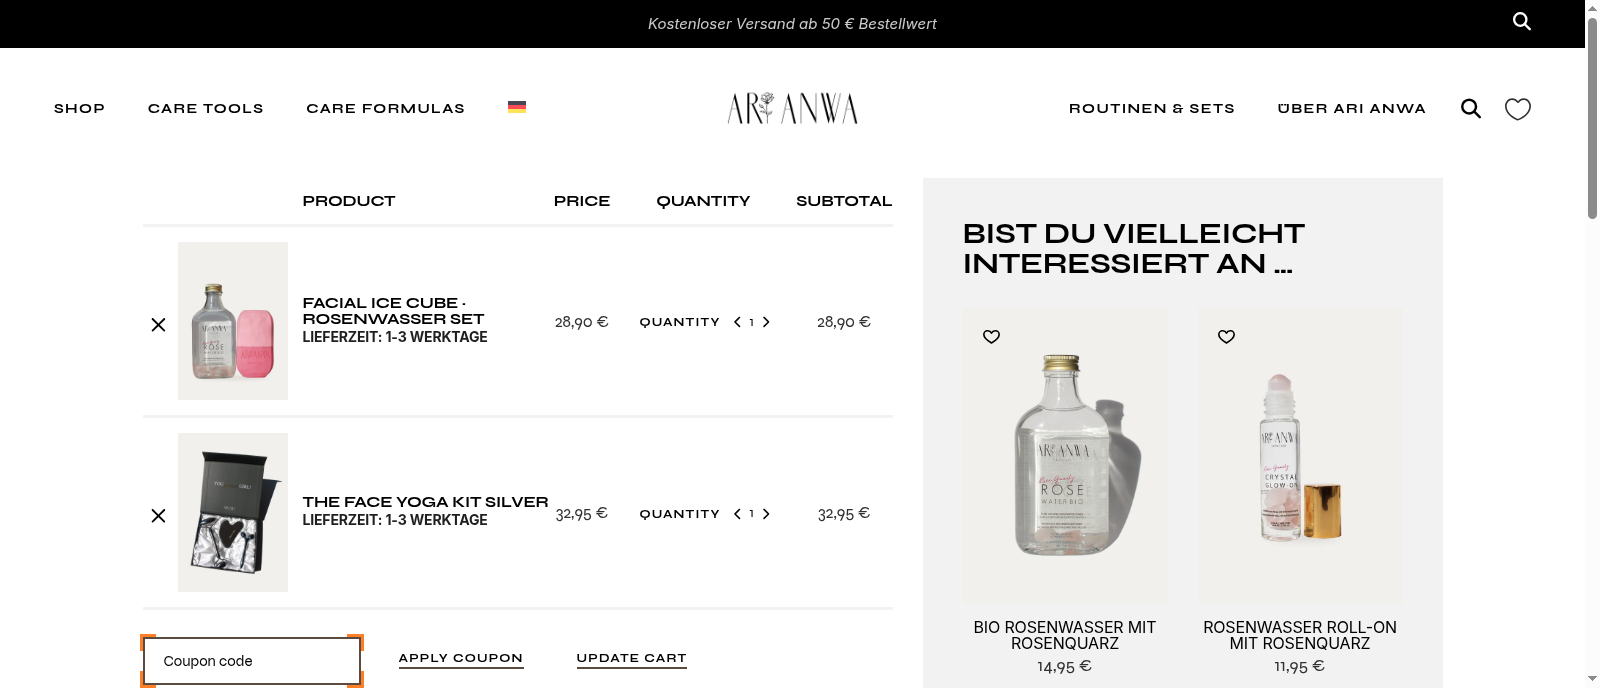This screenshot has width=1600, height=688.
Task: Open the CARE FORMULAS menu
Action: [x=385, y=108]
